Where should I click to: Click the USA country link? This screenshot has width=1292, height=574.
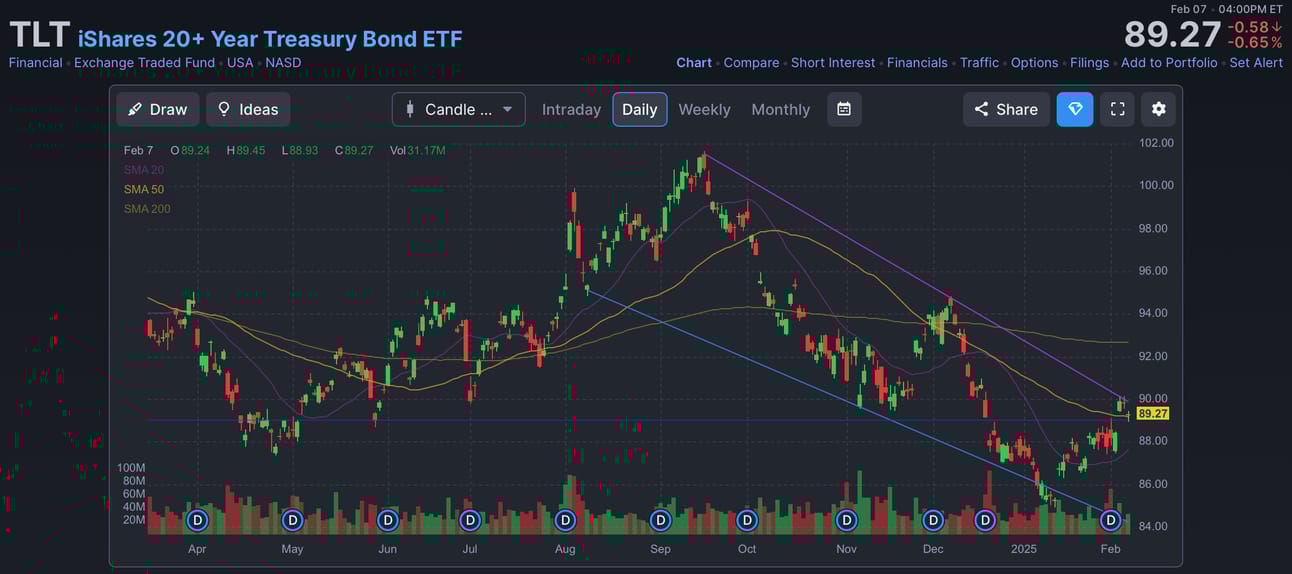tap(240, 62)
